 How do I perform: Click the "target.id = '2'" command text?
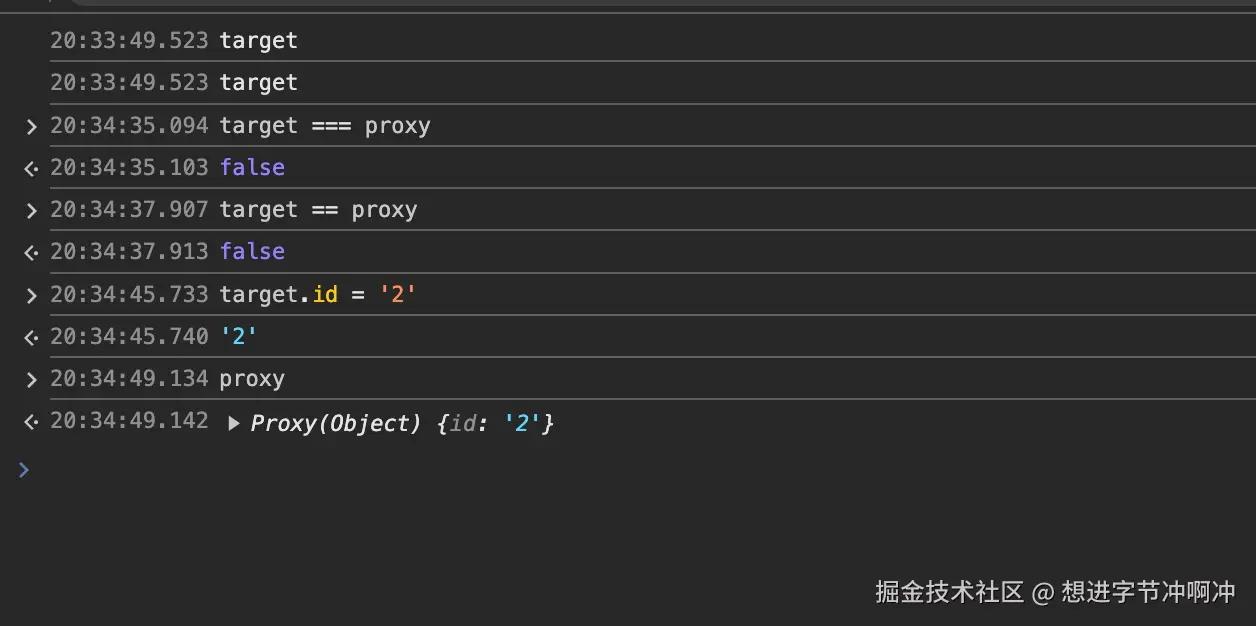coord(317,295)
